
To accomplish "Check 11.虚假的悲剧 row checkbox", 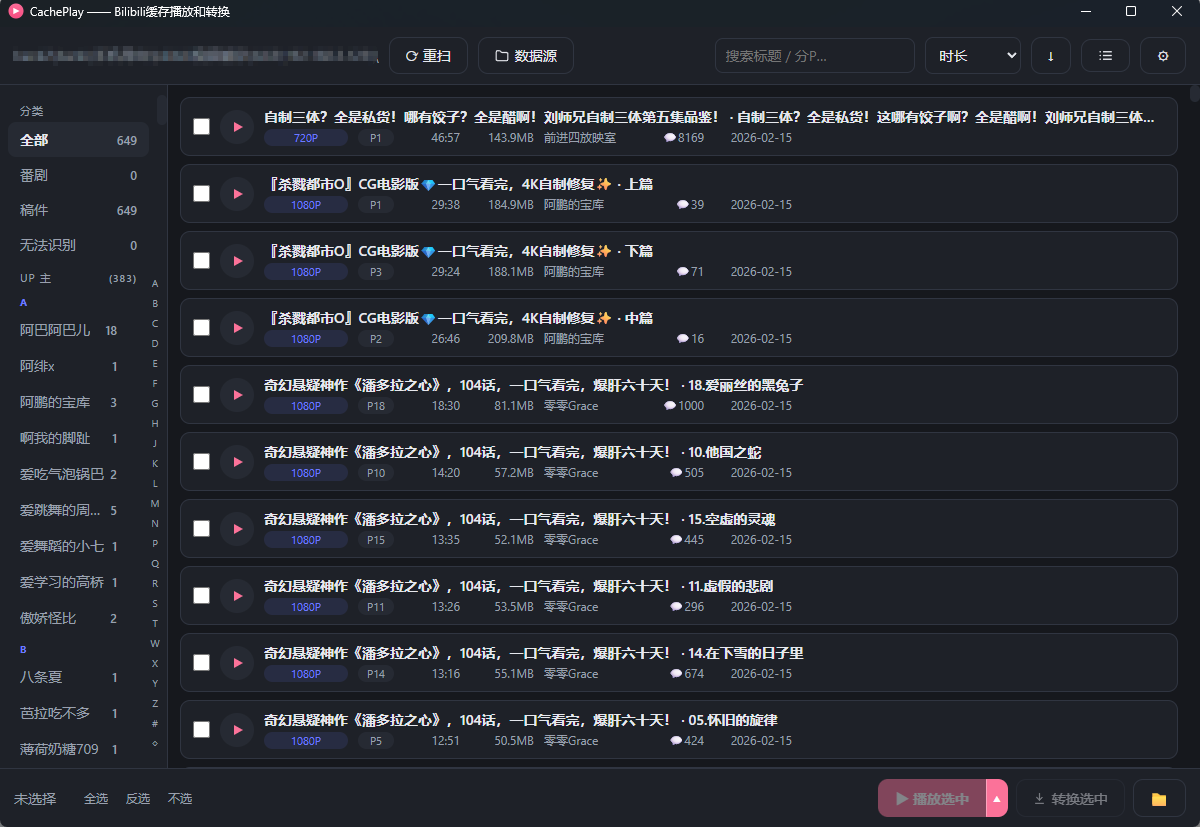I will [x=201, y=596].
